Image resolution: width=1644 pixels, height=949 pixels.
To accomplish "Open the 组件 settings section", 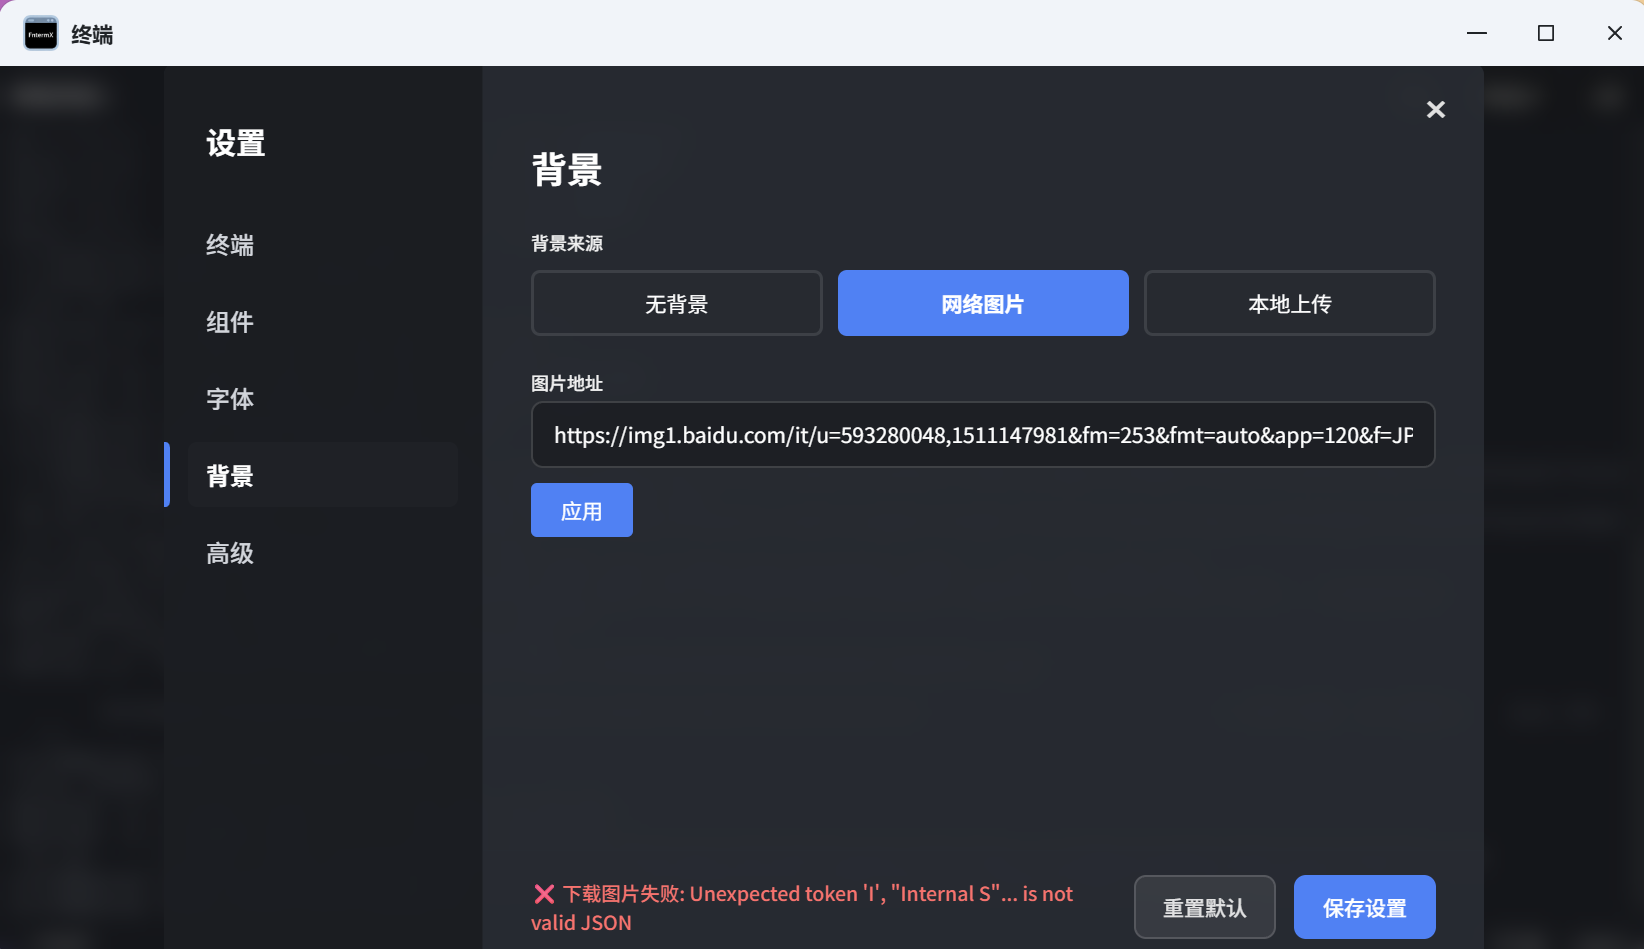I will coord(229,322).
